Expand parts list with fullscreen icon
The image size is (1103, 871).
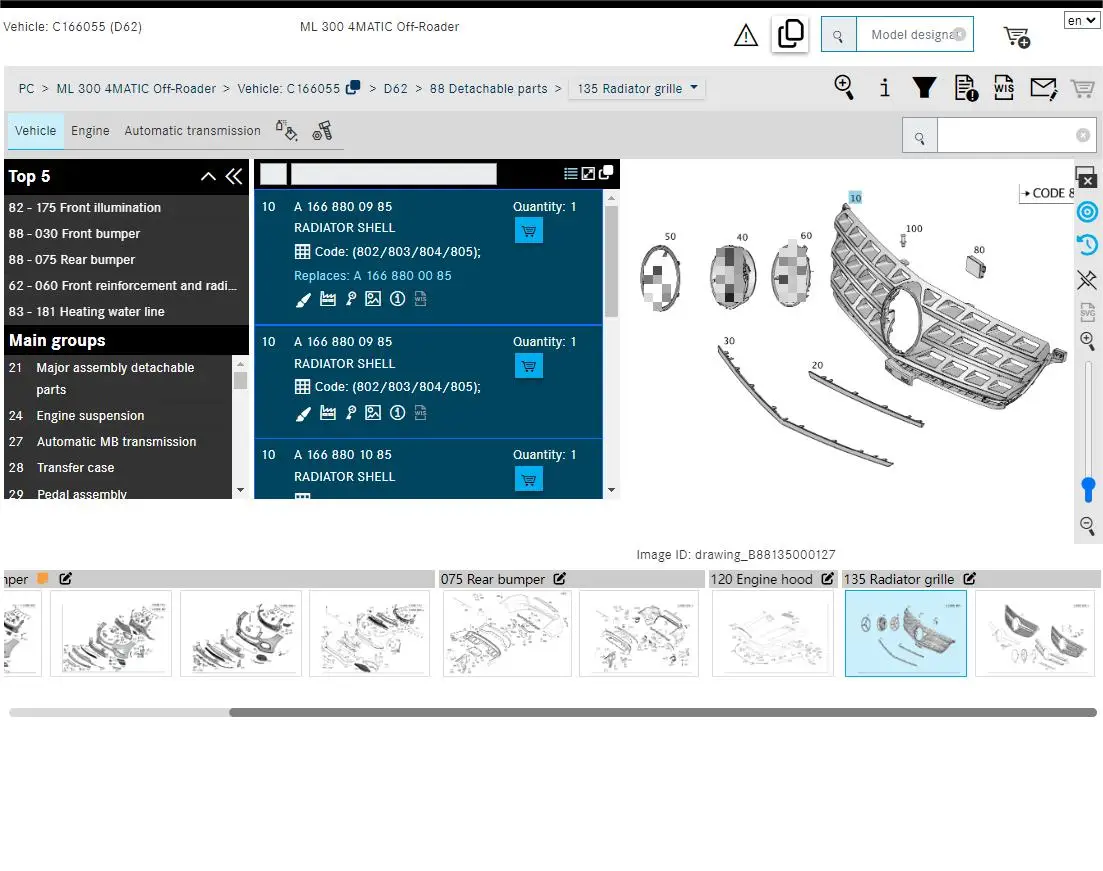click(x=588, y=173)
